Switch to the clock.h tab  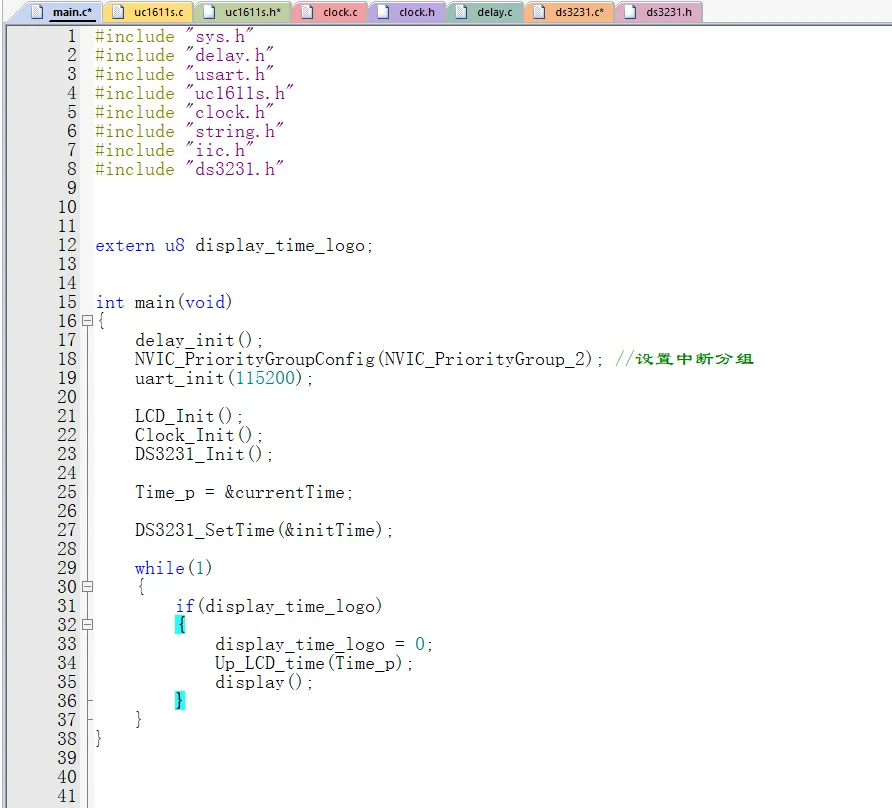coord(407,12)
